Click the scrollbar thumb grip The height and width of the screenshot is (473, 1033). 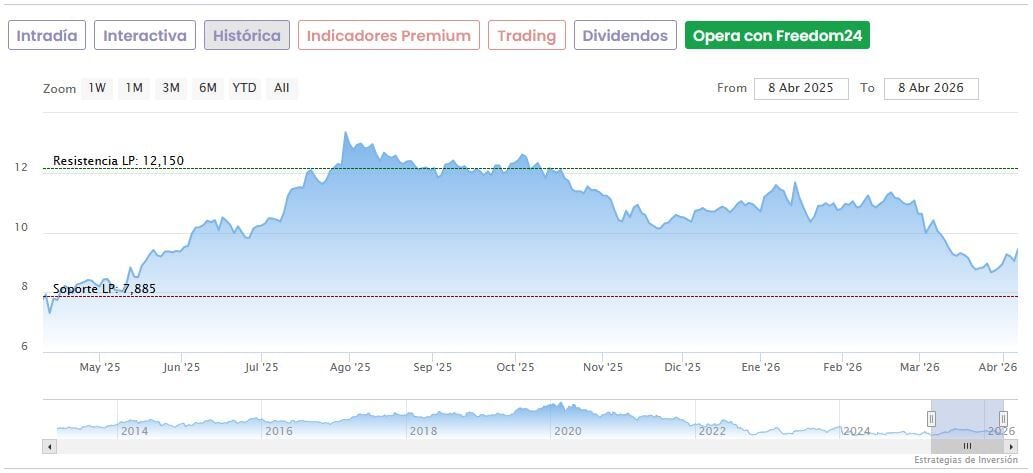(967, 446)
